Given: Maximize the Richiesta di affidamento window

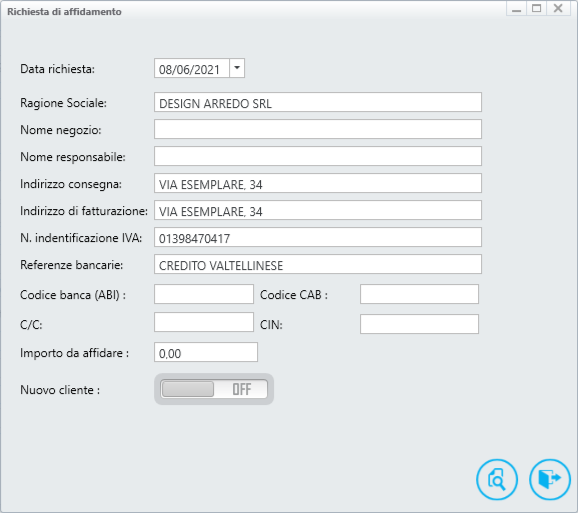Looking at the screenshot, I should point(536,8).
